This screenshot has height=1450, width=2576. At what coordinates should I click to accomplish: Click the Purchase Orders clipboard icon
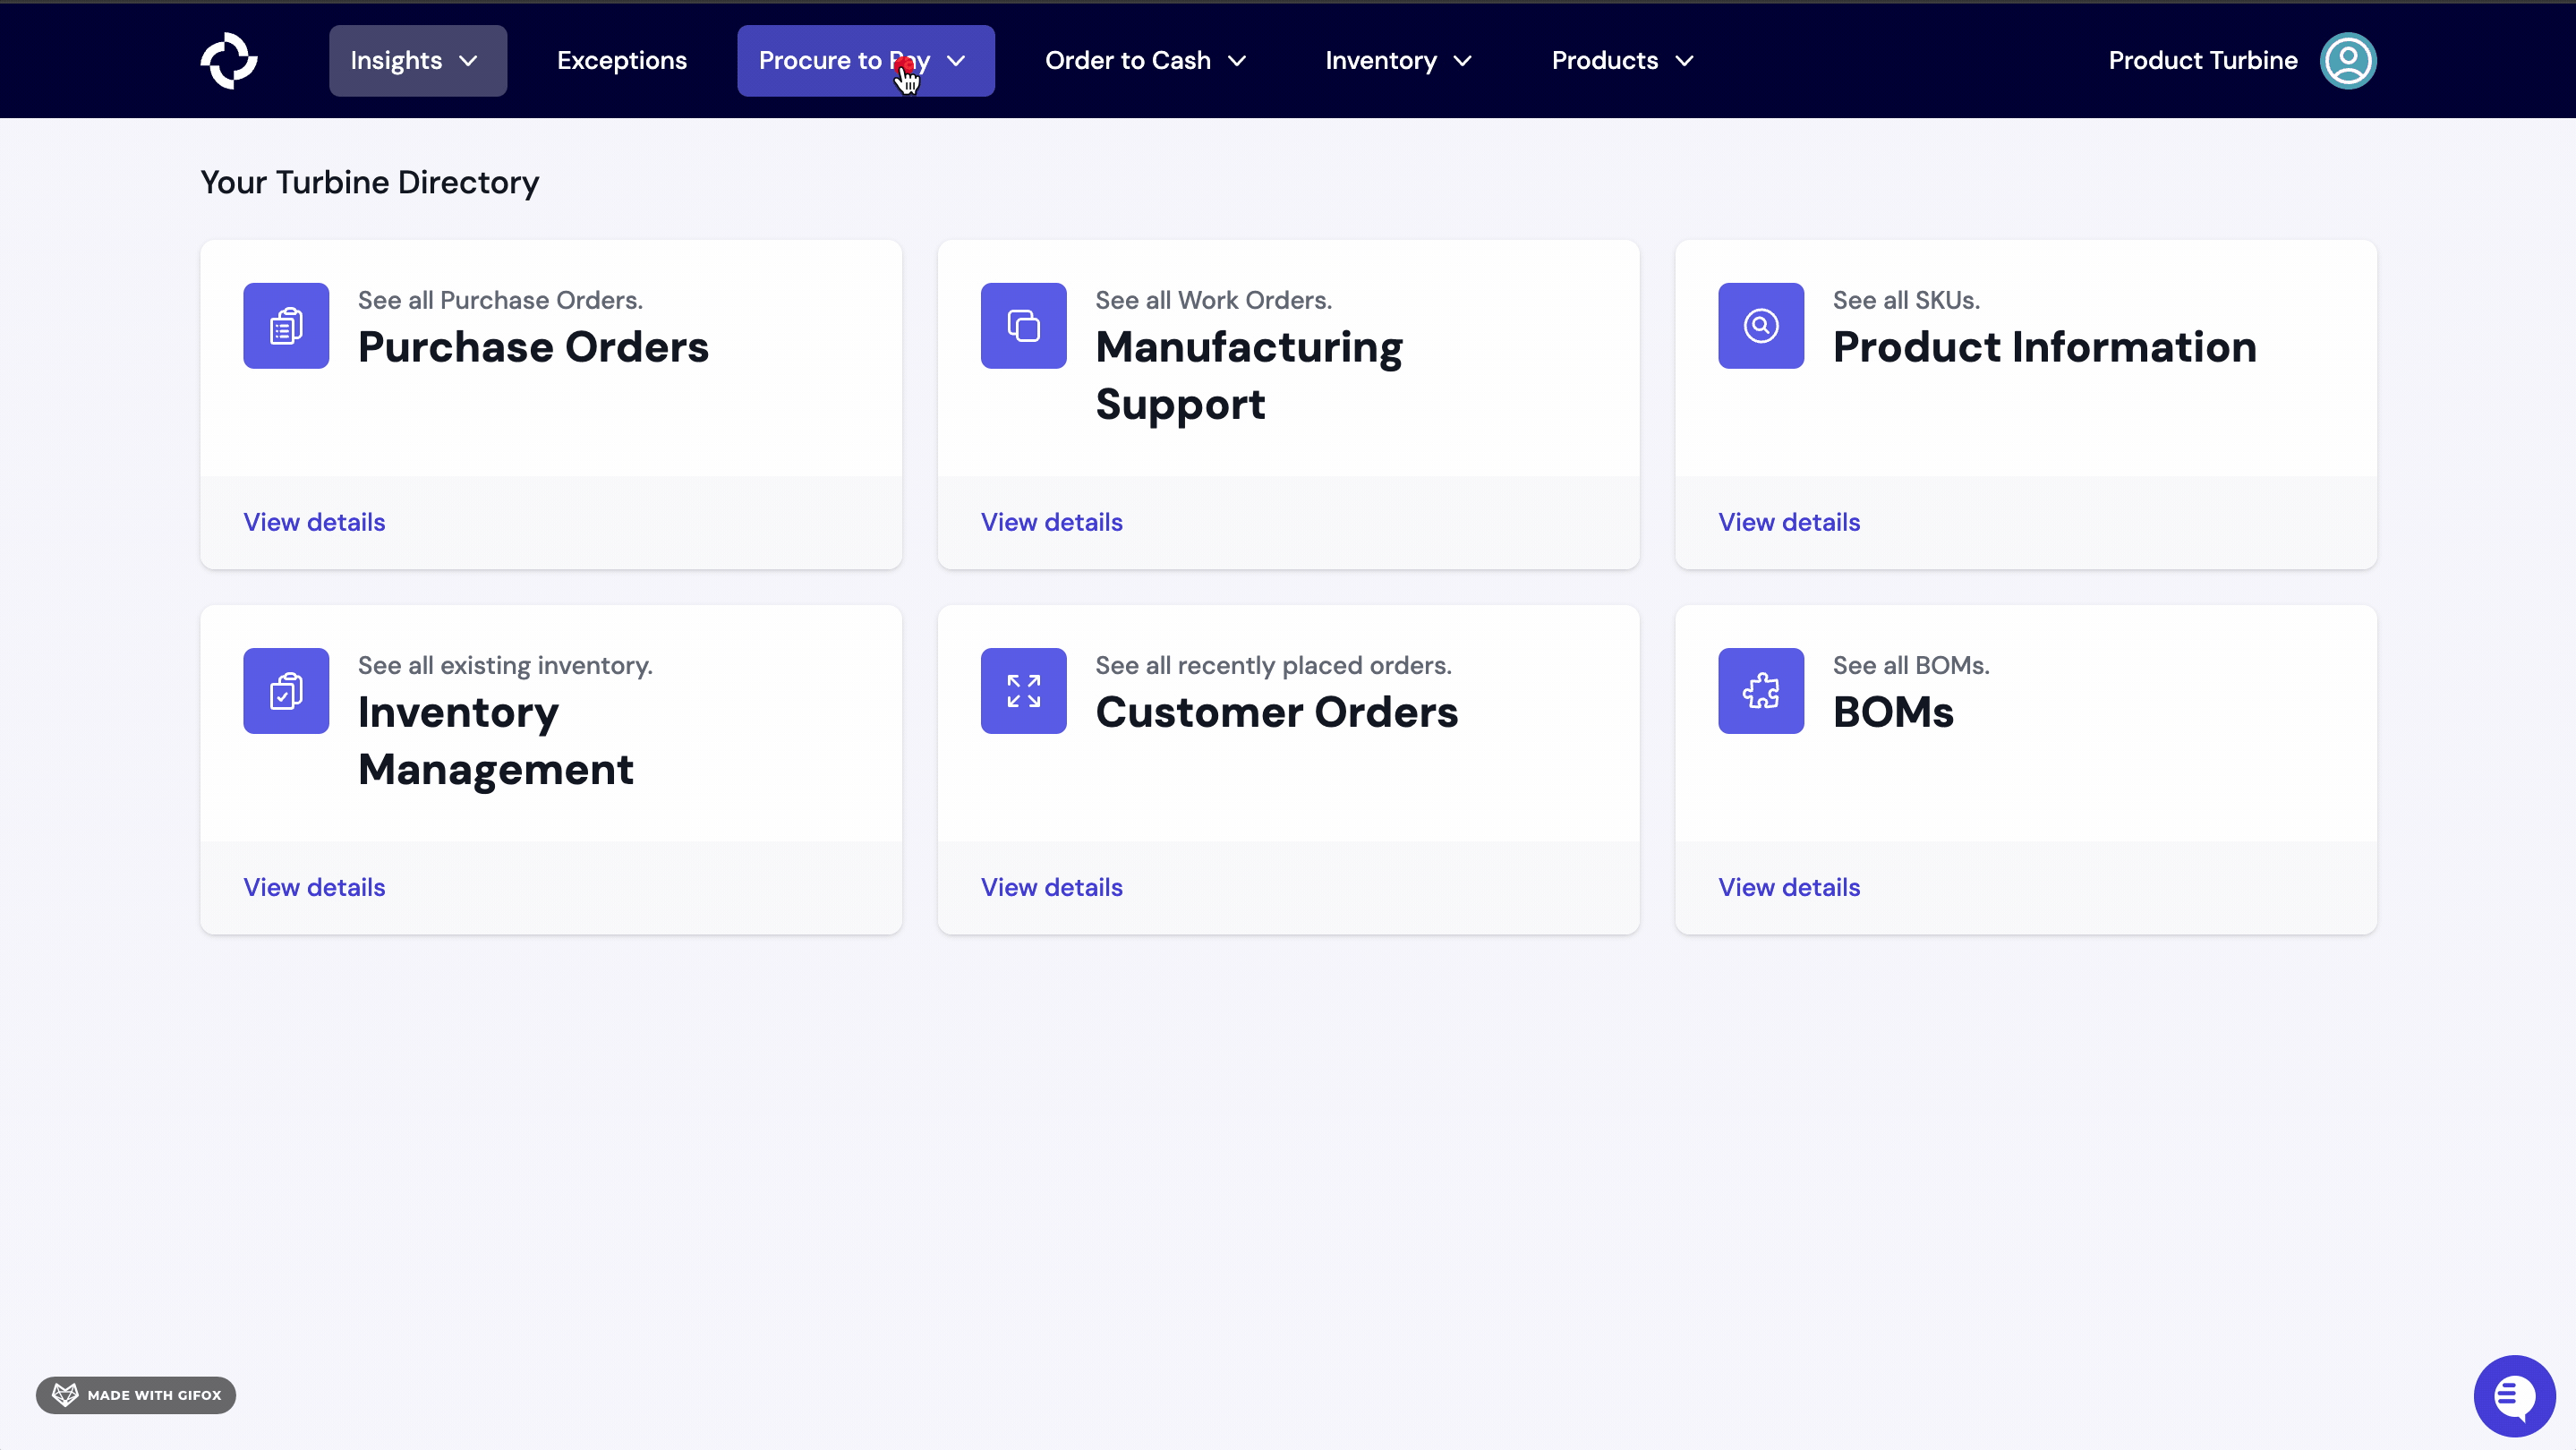(286, 326)
